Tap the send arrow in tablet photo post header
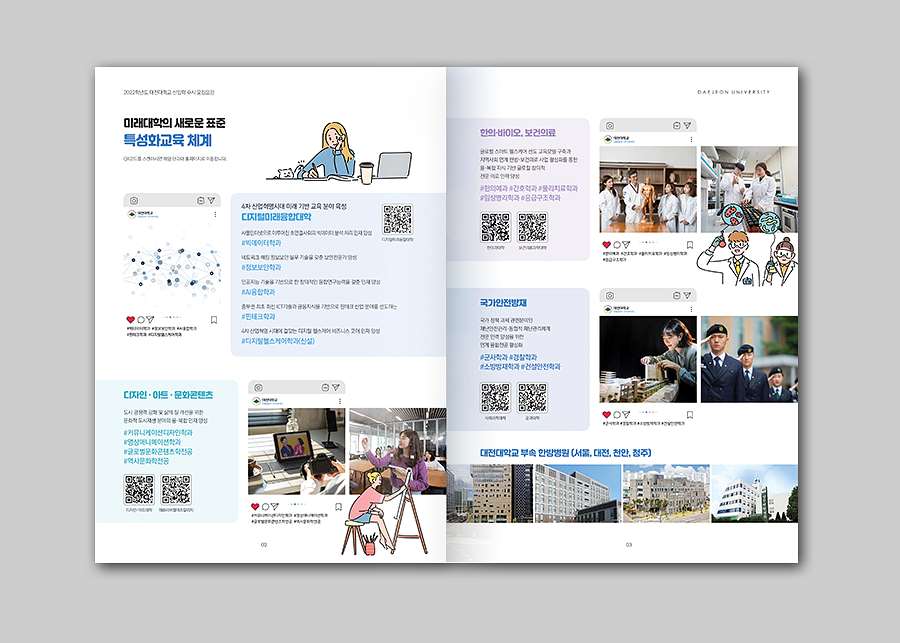This screenshot has height=643, width=900. (x=336, y=388)
